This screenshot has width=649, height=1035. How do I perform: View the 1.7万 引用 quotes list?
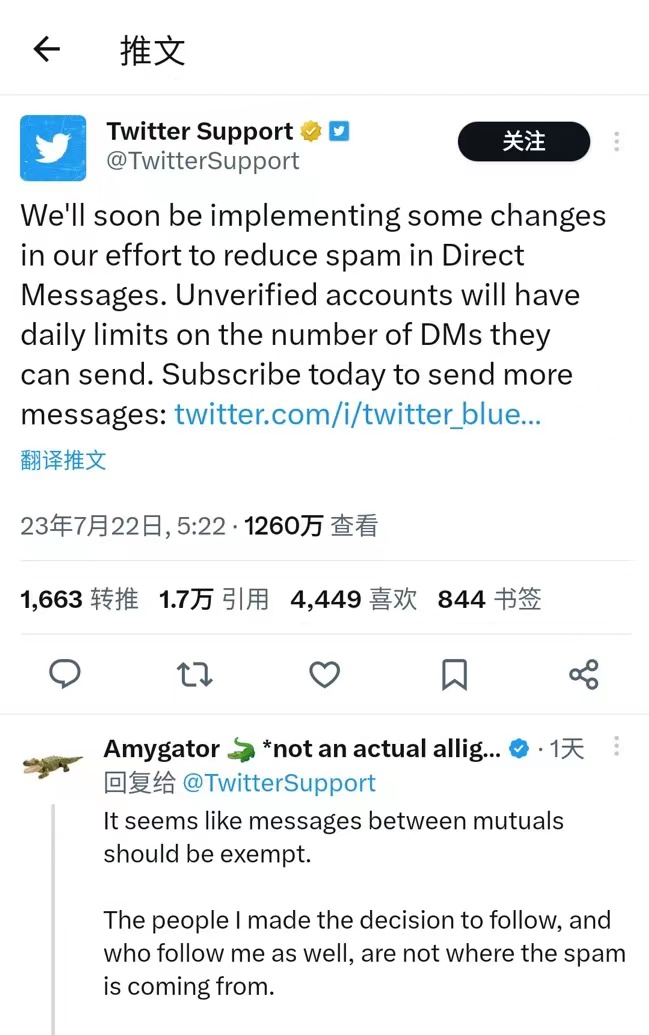coord(214,599)
